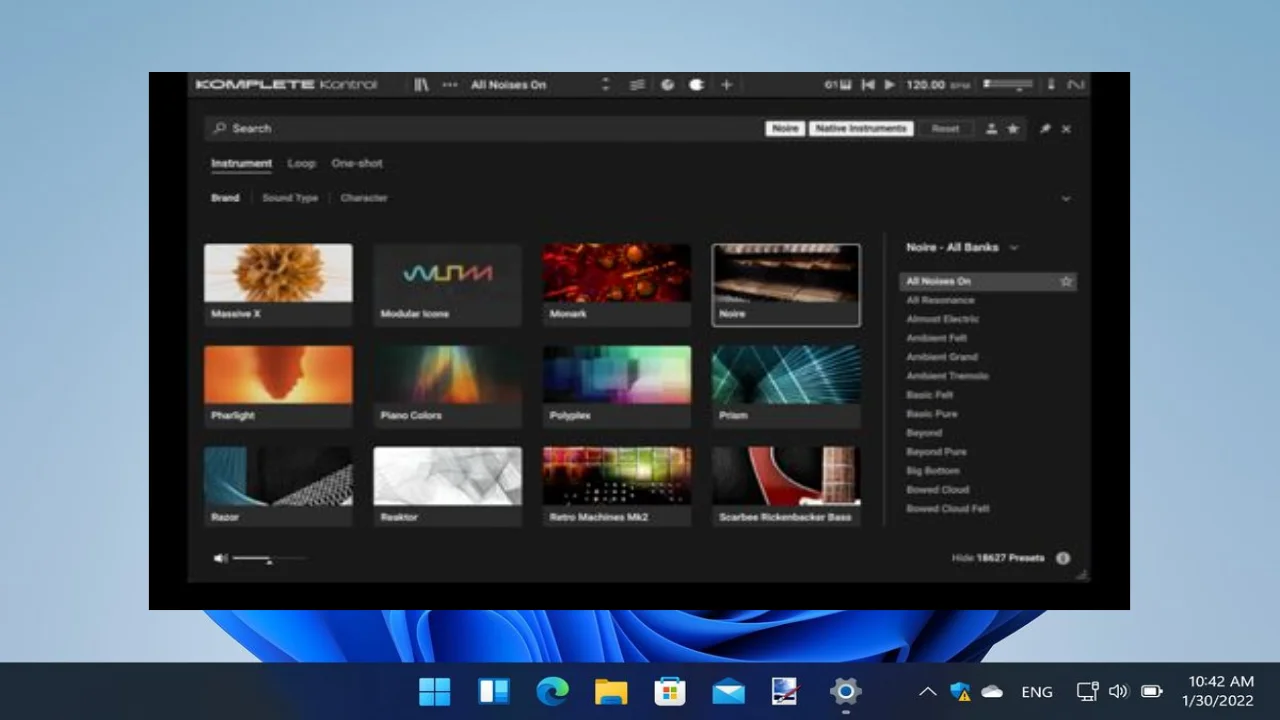Image resolution: width=1280 pixels, height=720 pixels.
Task: Open Windows Start menu on taskbar
Action: pyautogui.click(x=435, y=691)
